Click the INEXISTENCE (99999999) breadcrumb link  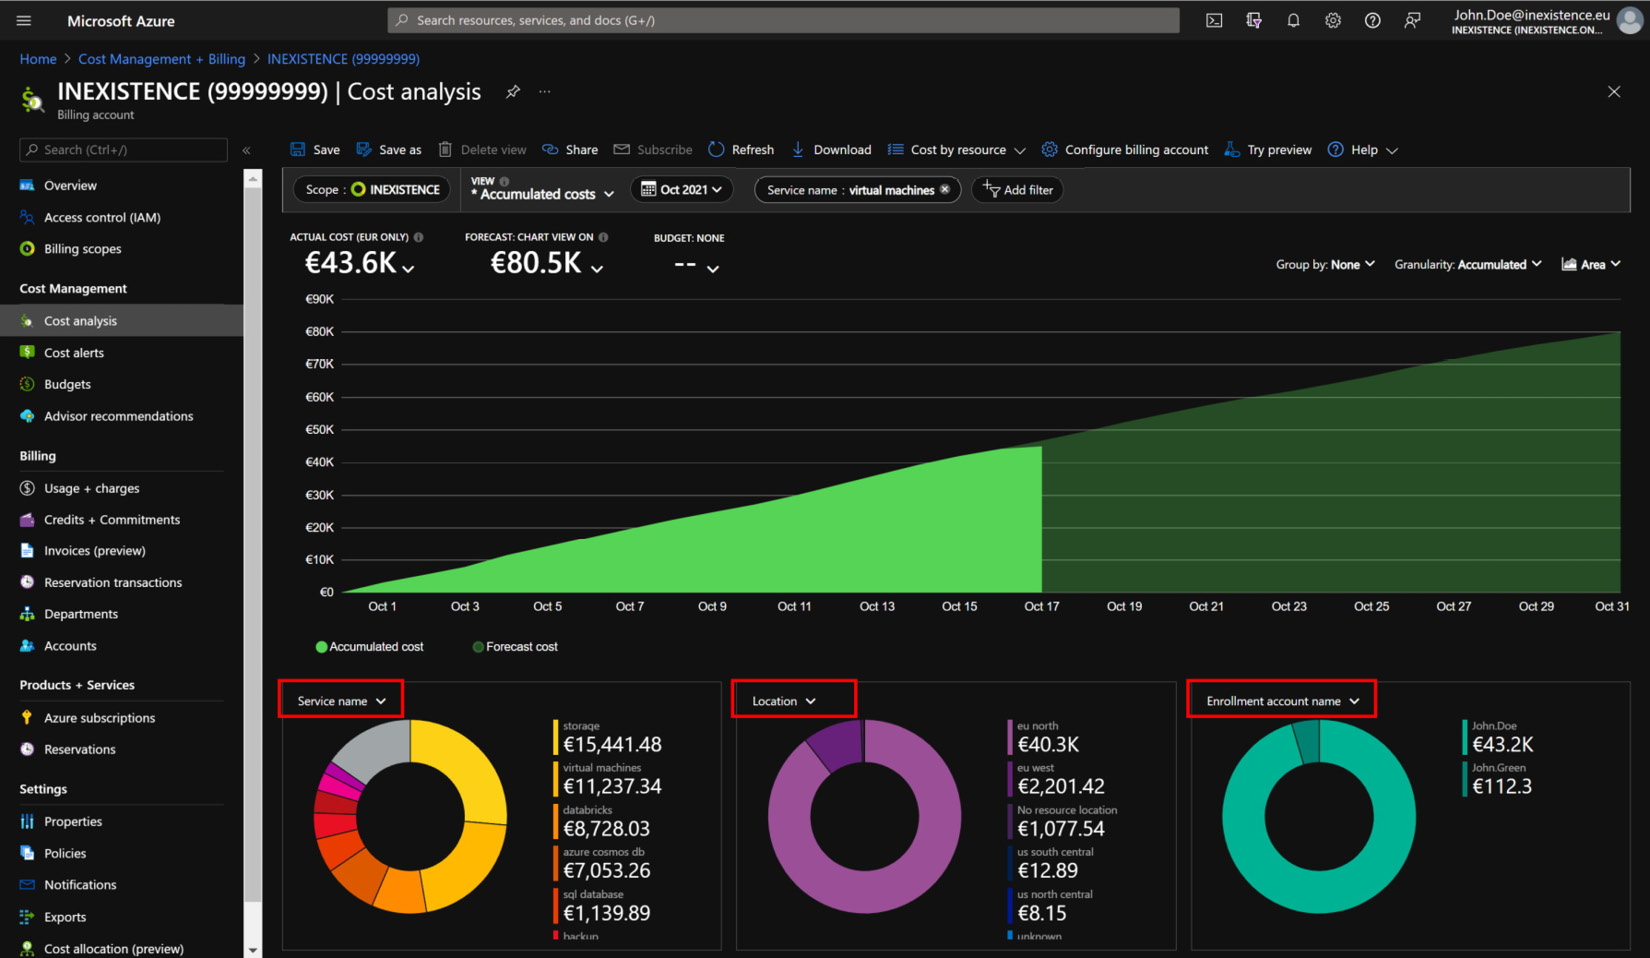point(343,59)
